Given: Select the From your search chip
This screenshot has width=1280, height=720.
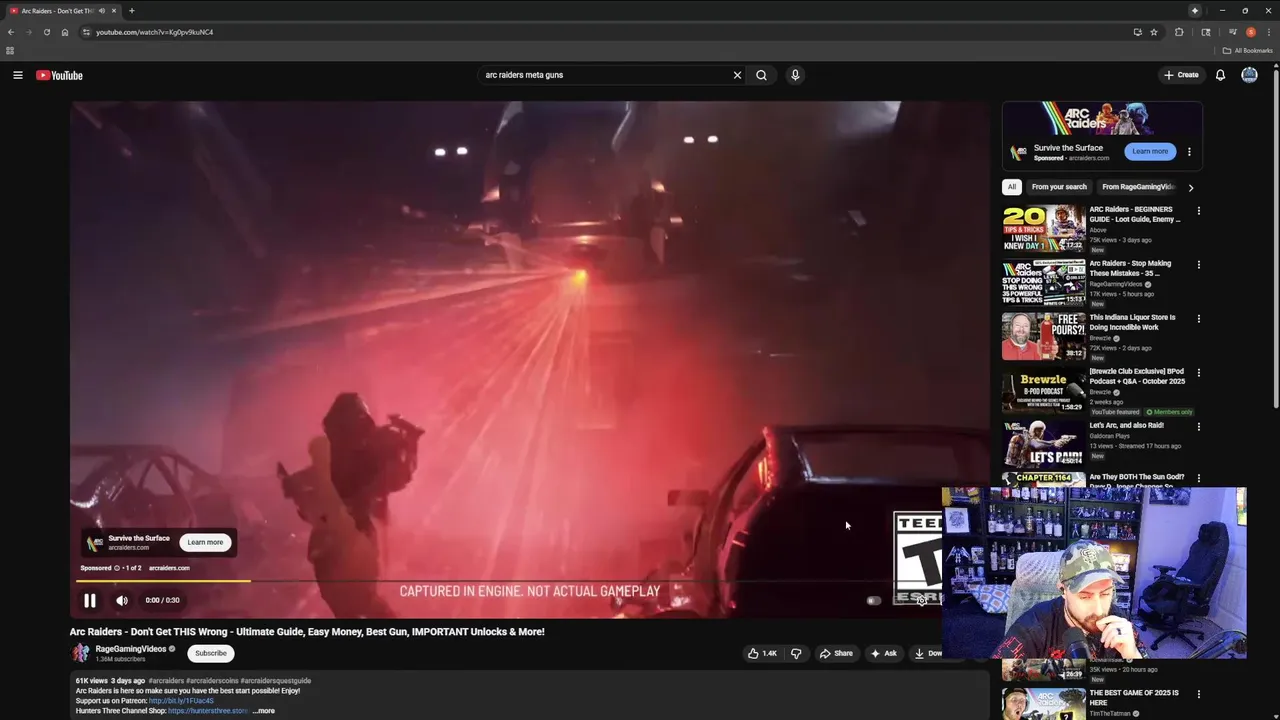Looking at the screenshot, I should [1059, 187].
